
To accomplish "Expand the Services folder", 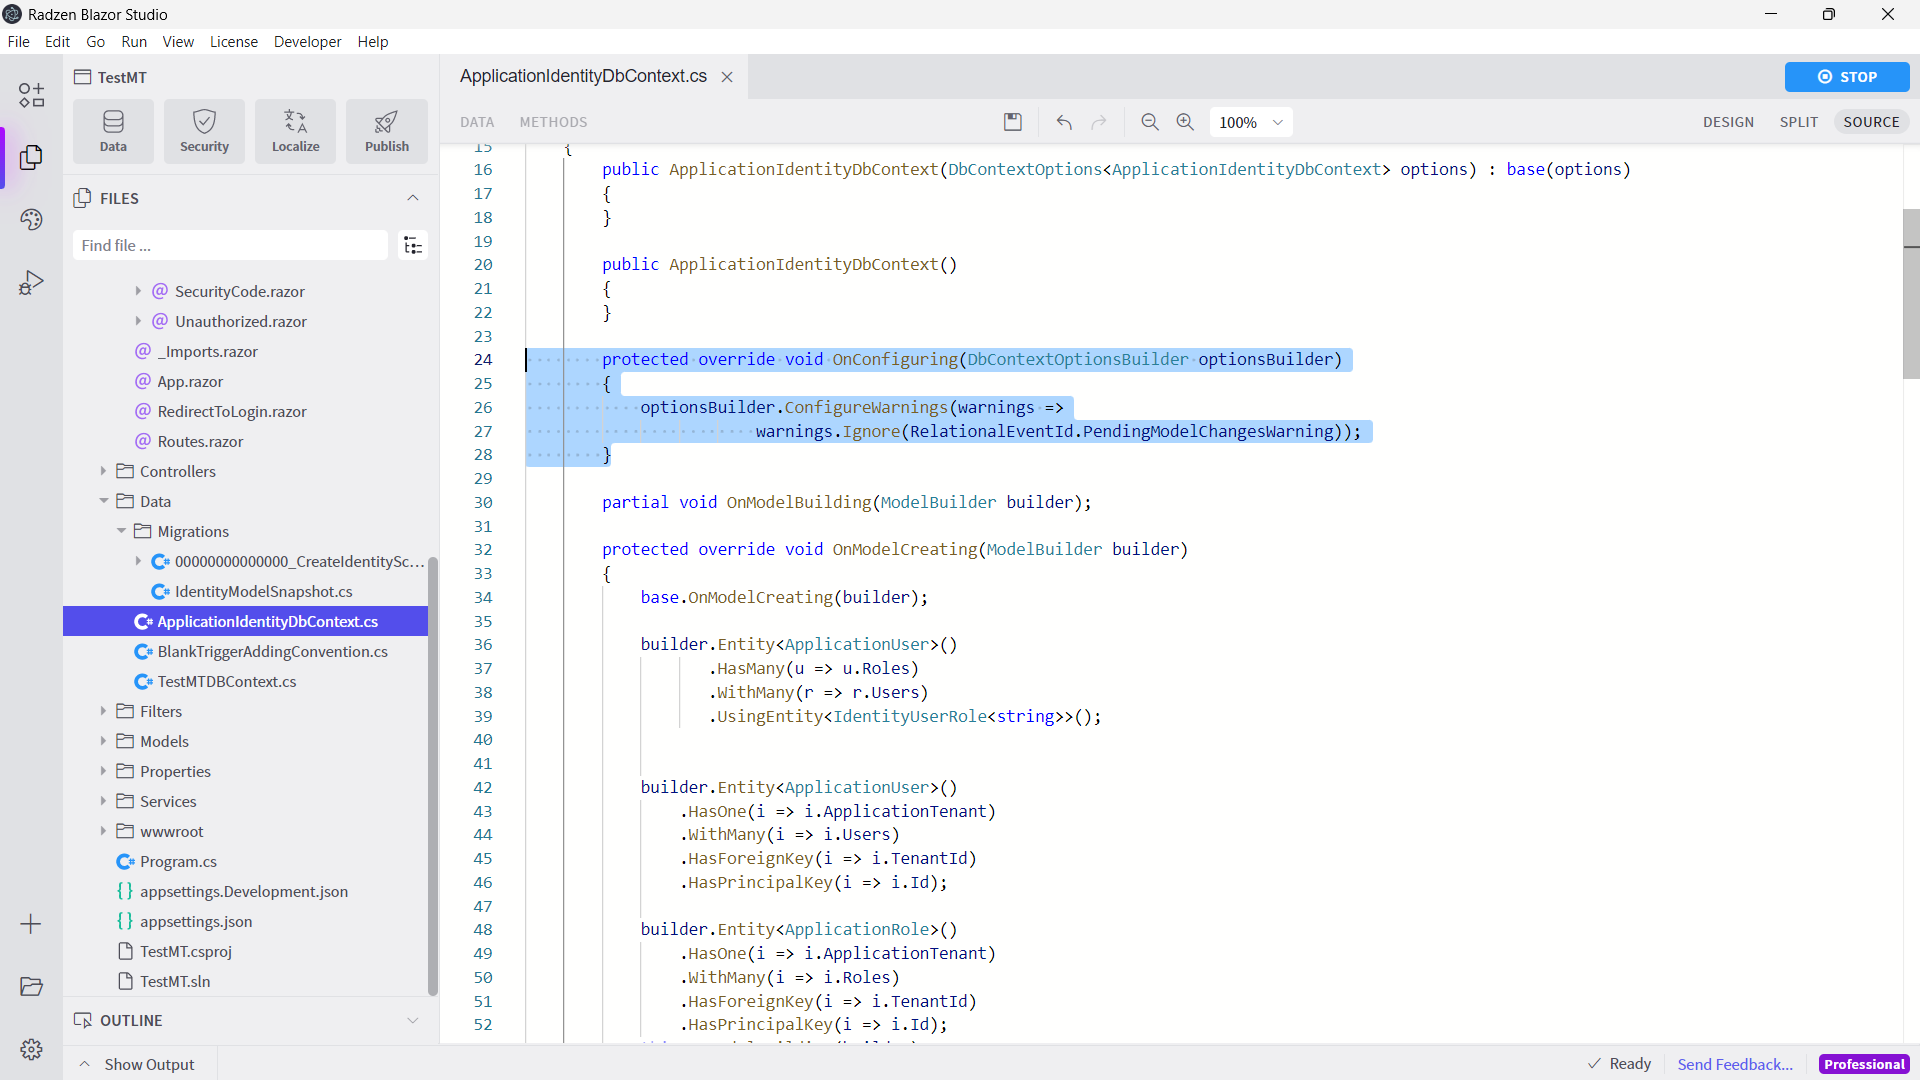I will 103,801.
